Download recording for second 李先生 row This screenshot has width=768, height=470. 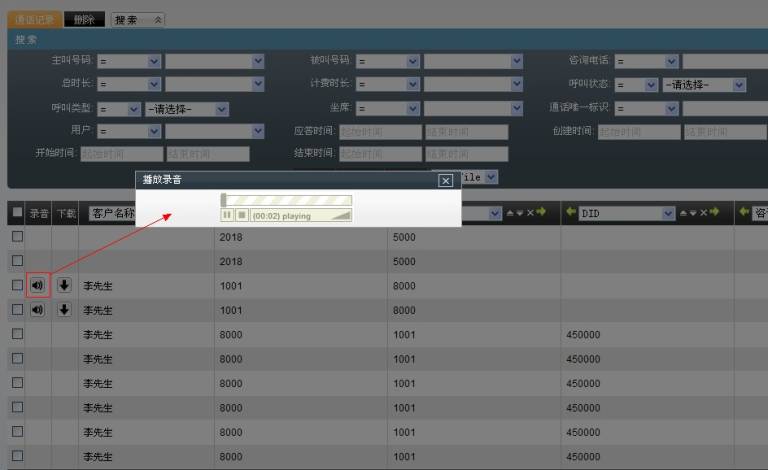click(64, 310)
